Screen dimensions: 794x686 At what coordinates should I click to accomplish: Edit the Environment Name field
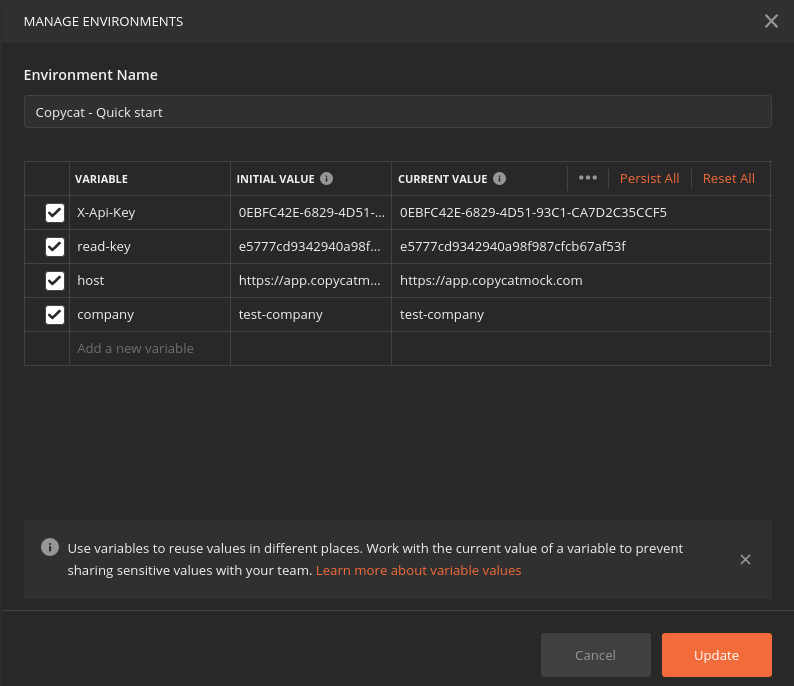click(397, 112)
